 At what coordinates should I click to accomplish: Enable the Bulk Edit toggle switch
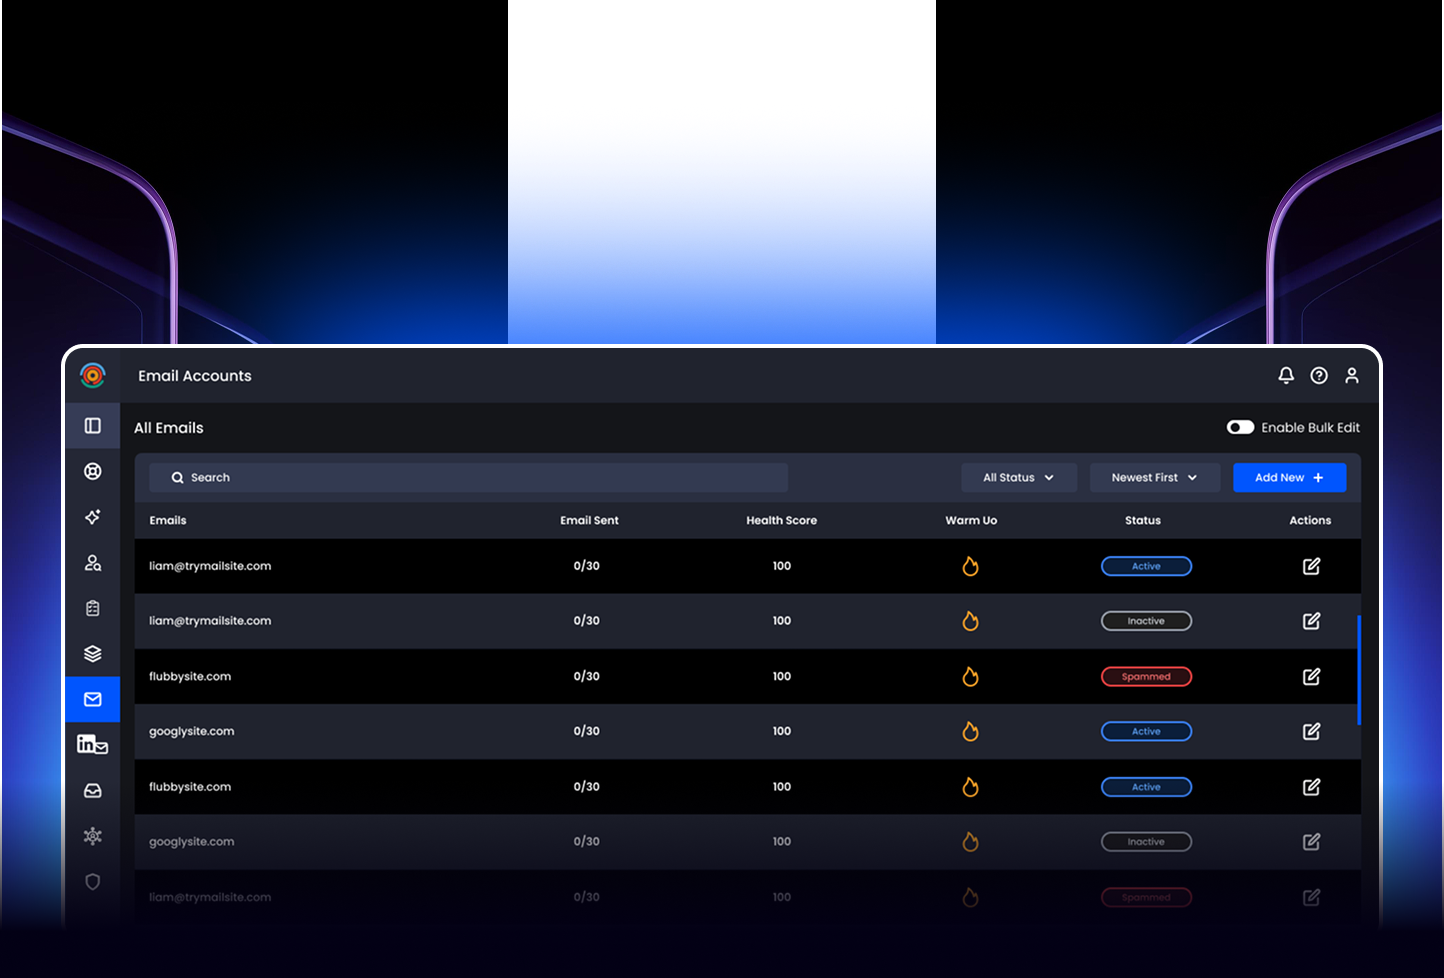1240,427
